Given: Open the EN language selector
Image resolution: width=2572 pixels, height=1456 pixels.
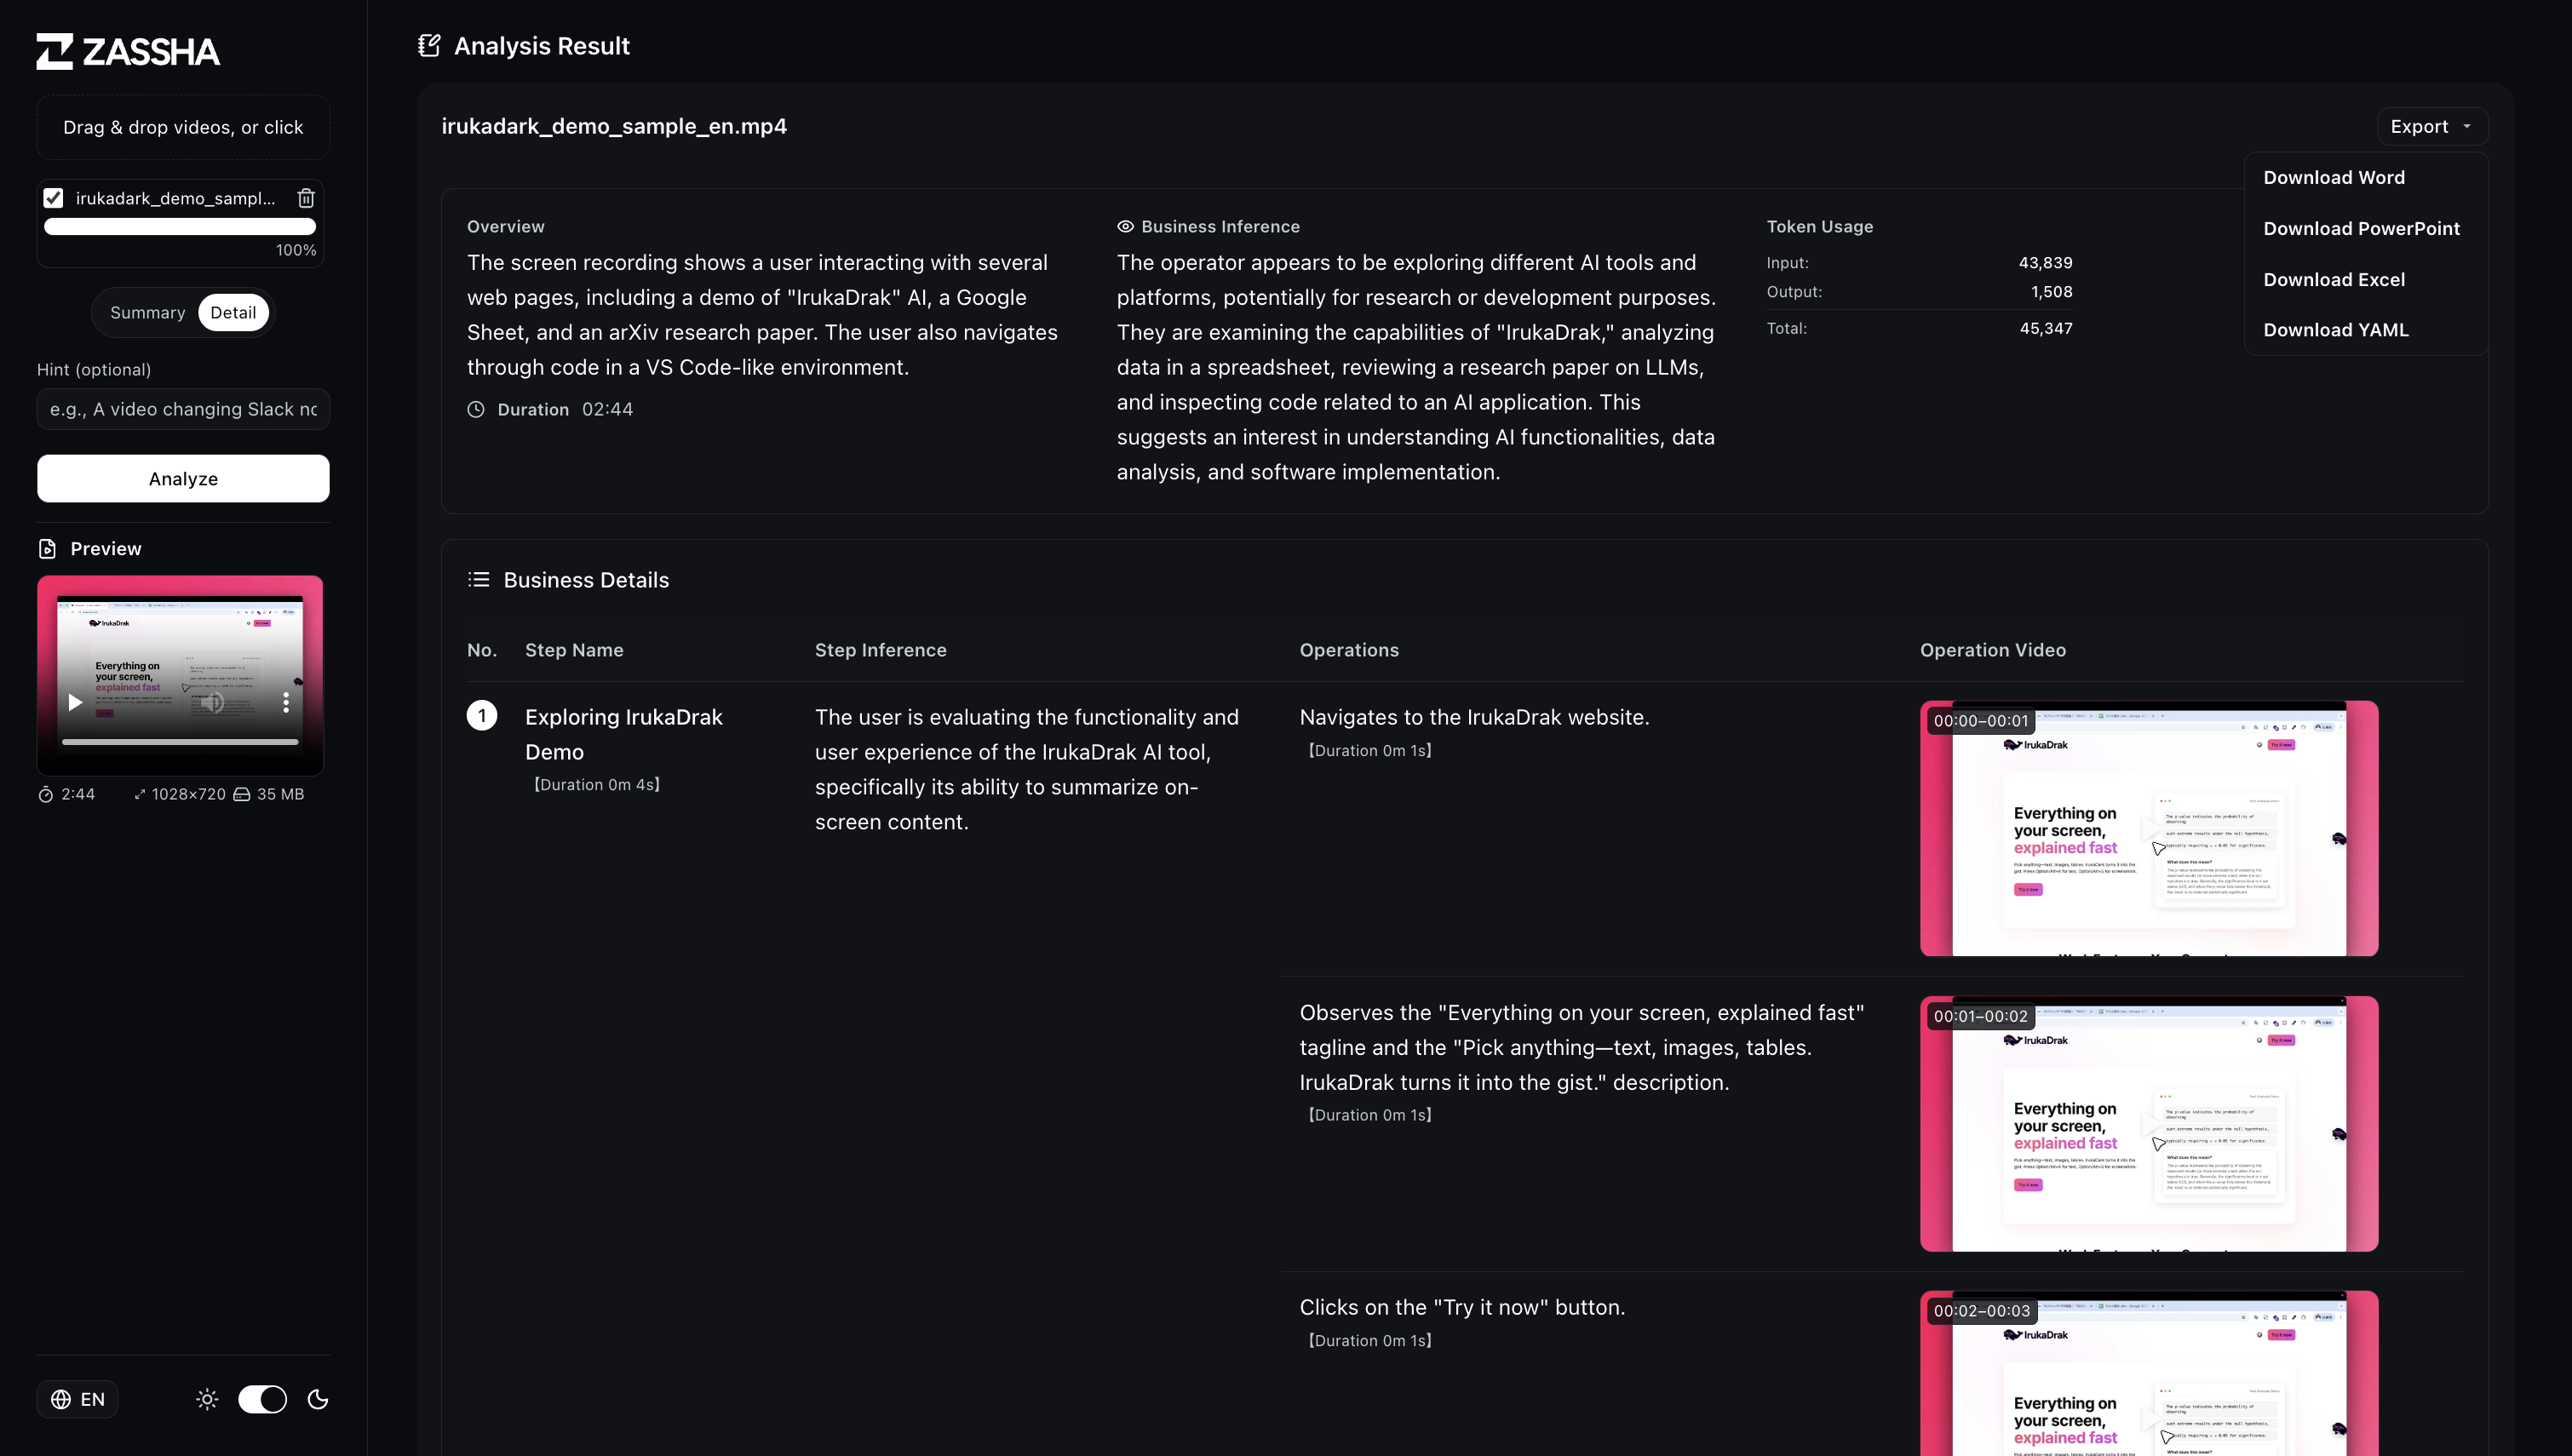Looking at the screenshot, I should tap(78, 1399).
